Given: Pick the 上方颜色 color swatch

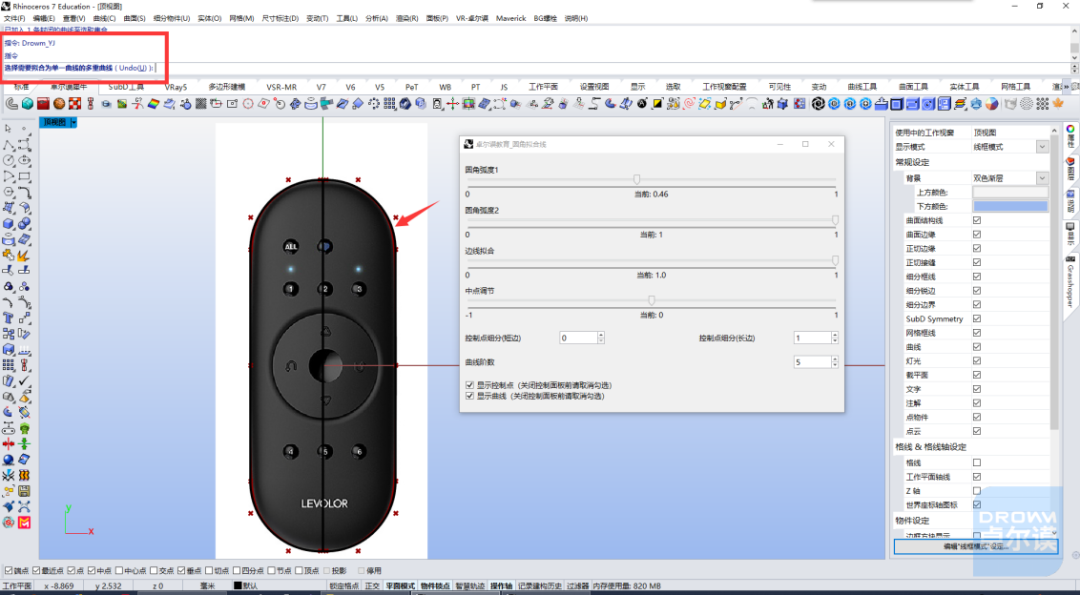Looking at the screenshot, I should [1010, 193].
